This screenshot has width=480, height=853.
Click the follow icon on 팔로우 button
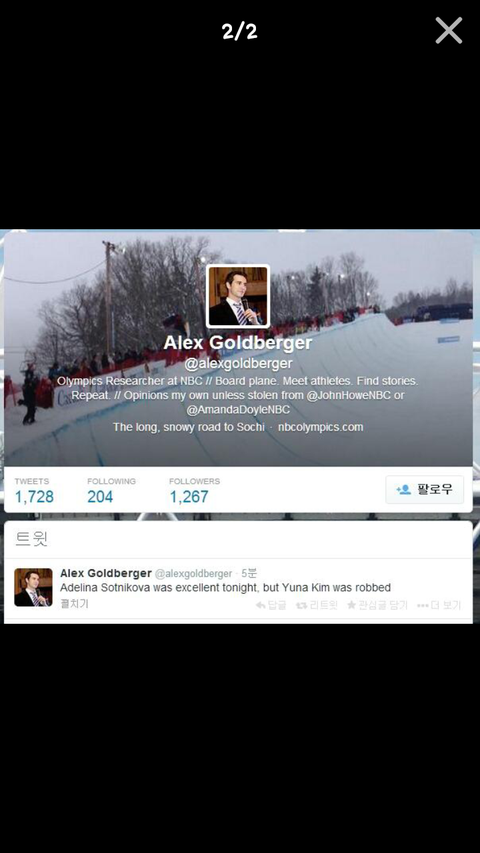coord(403,490)
